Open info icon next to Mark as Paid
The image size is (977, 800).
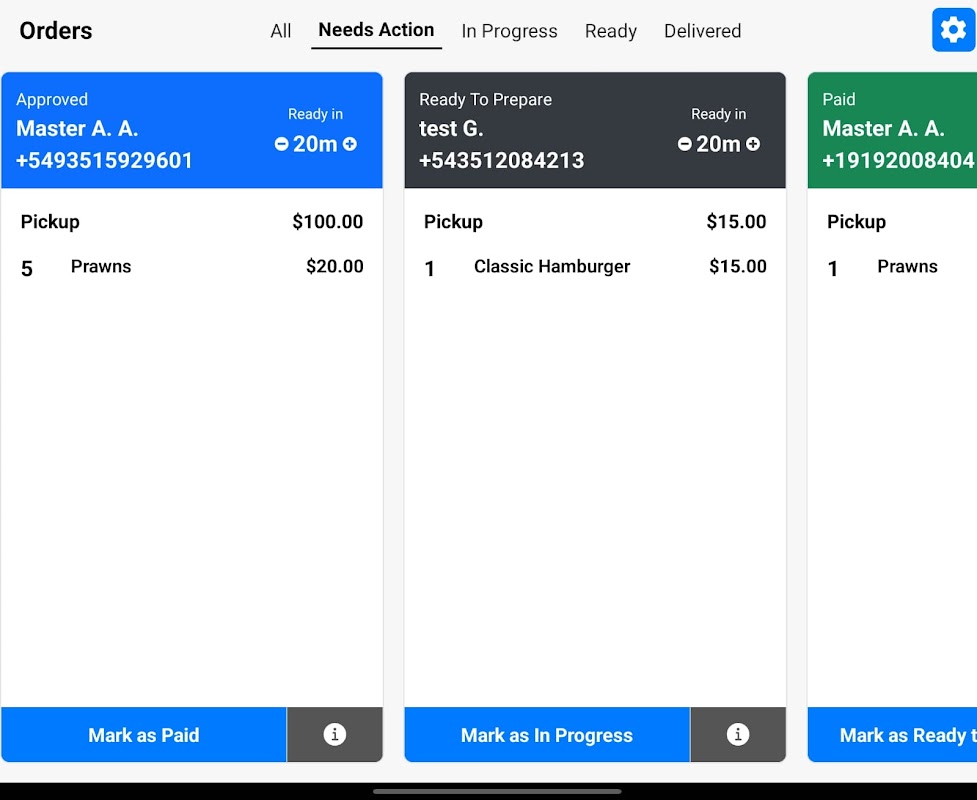pos(335,735)
